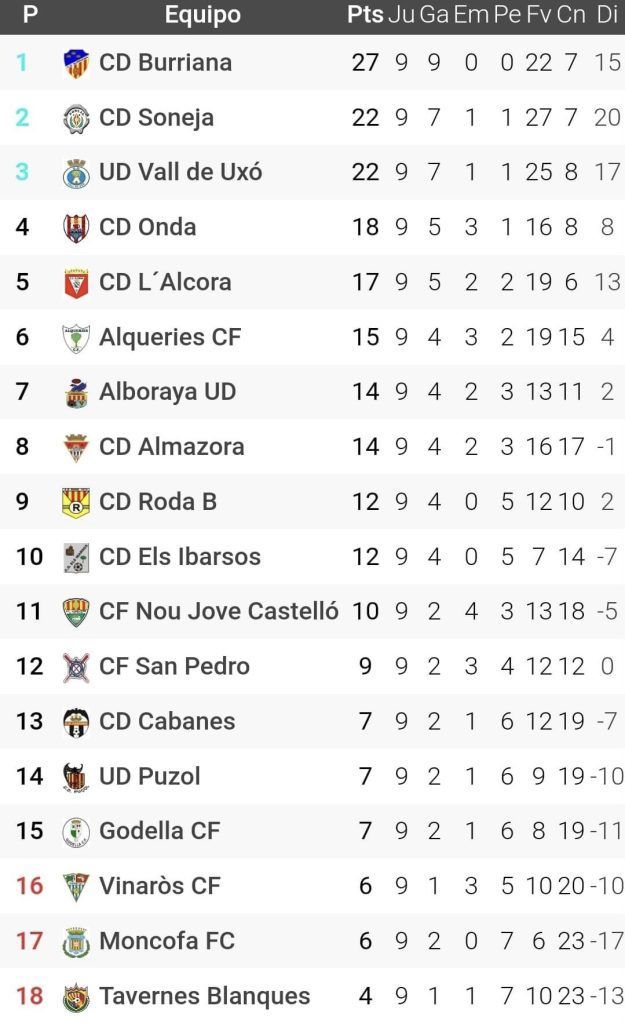This screenshot has height=1024, width=625.
Task: Click the CD Cabanes club crest
Action: 76,721
